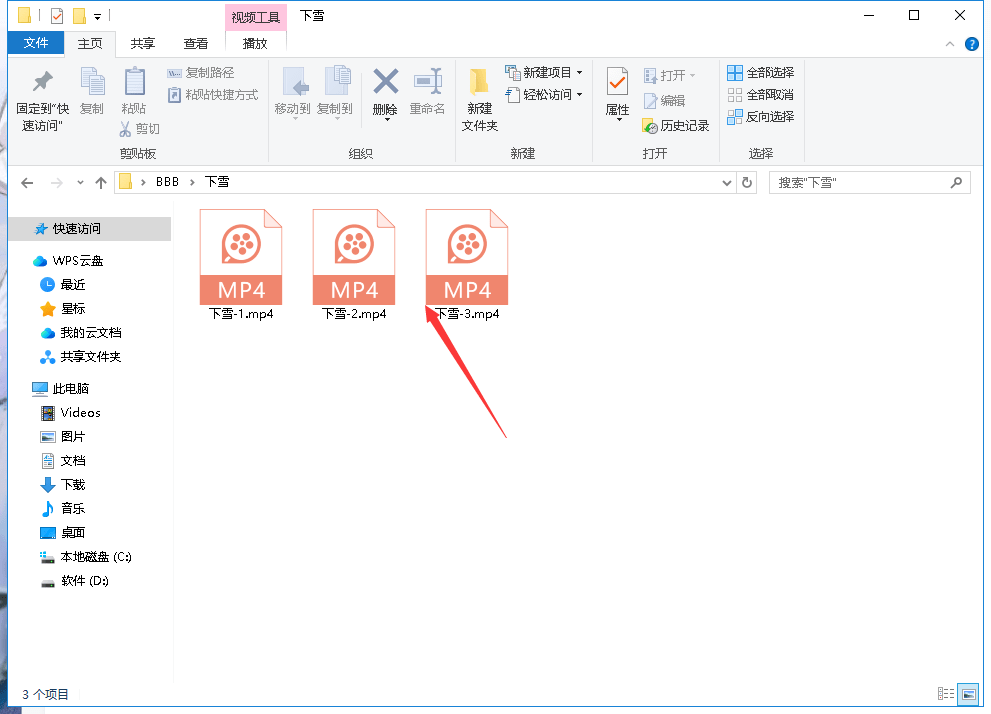Go up one folder level arrow

click(x=100, y=183)
